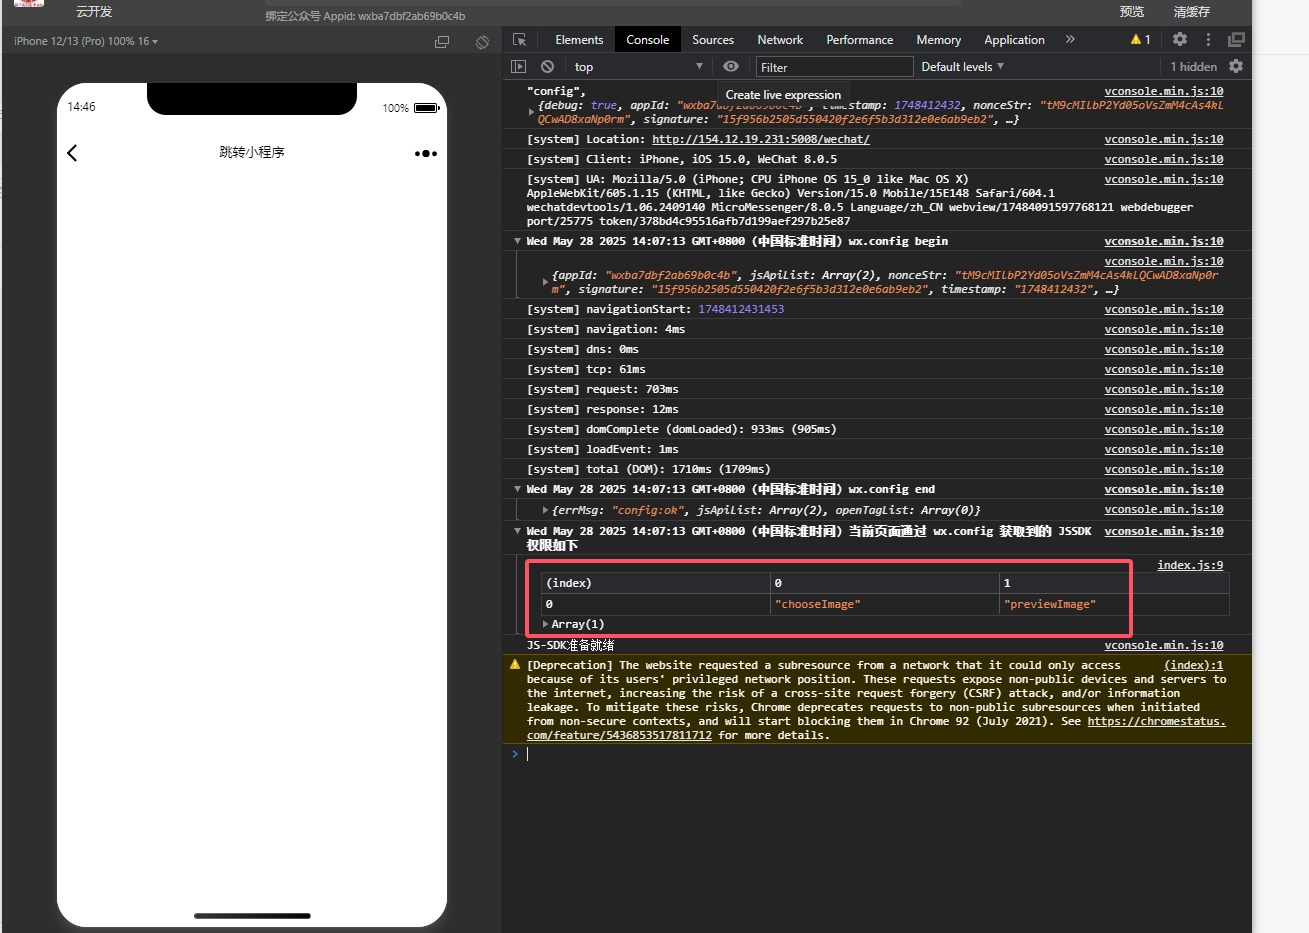Click the 跳转小程序 page title in simulator
The height and width of the screenshot is (933, 1309).
[252, 152]
